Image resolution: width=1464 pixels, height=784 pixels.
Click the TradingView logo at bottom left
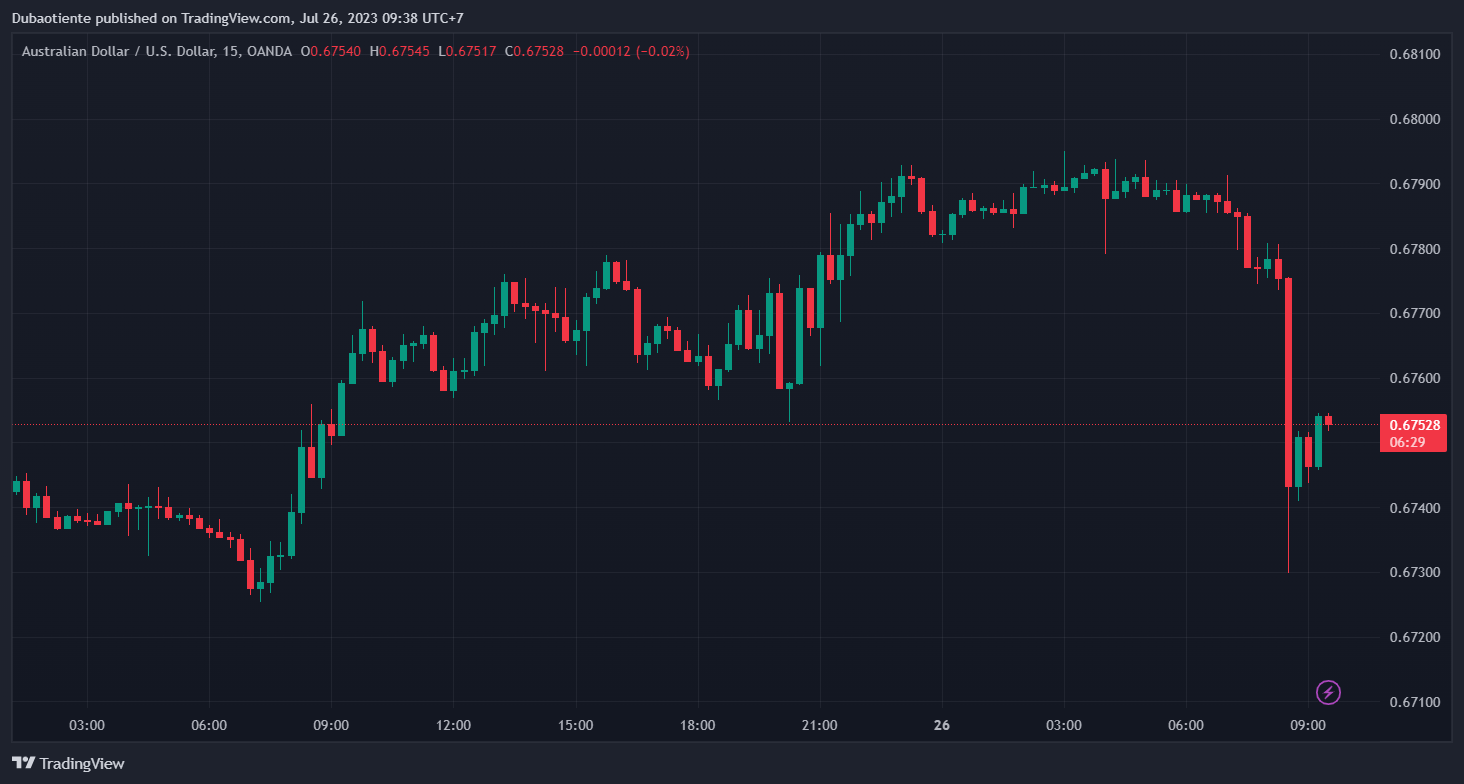point(68,763)
